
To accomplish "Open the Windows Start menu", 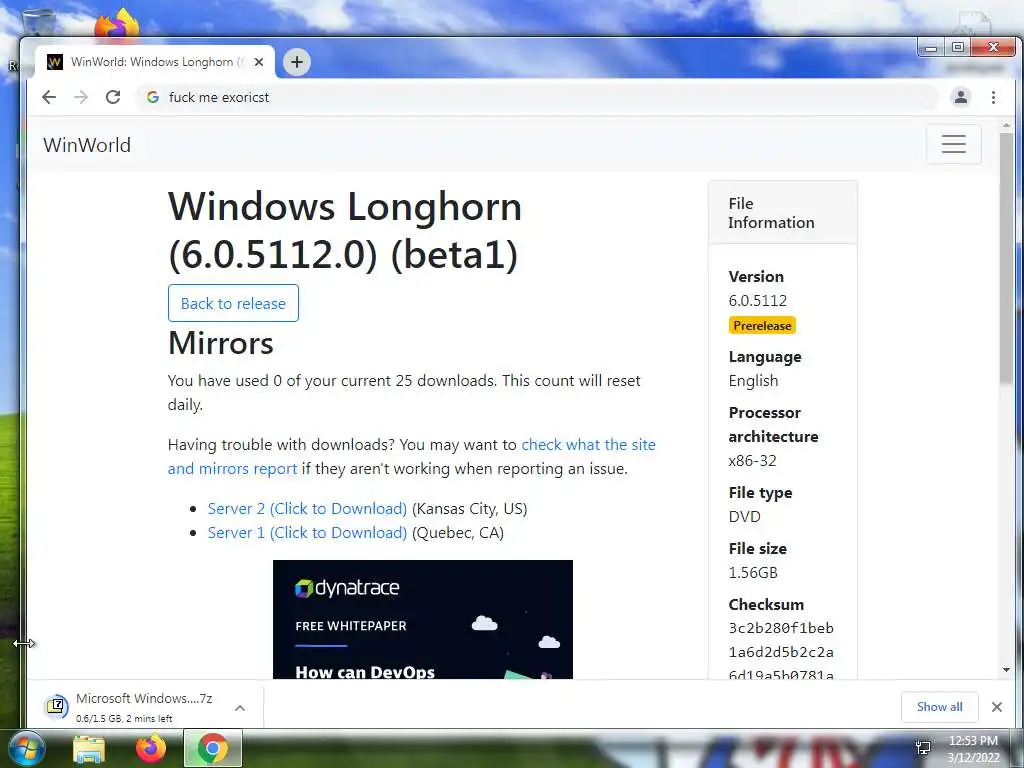I will (x=25, y=748).
